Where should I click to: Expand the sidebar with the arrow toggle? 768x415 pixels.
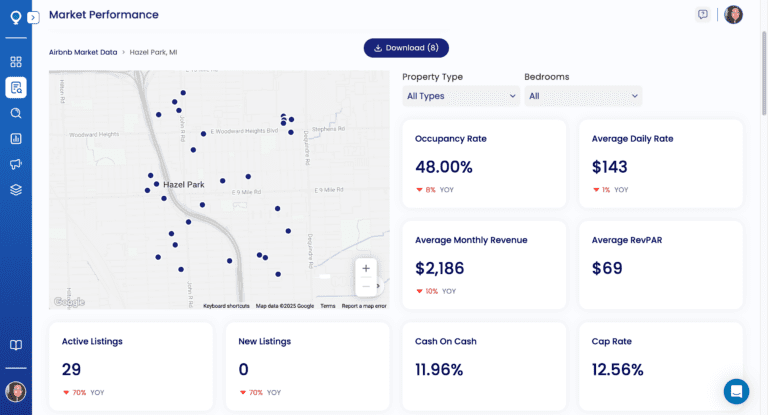point(33,18)
